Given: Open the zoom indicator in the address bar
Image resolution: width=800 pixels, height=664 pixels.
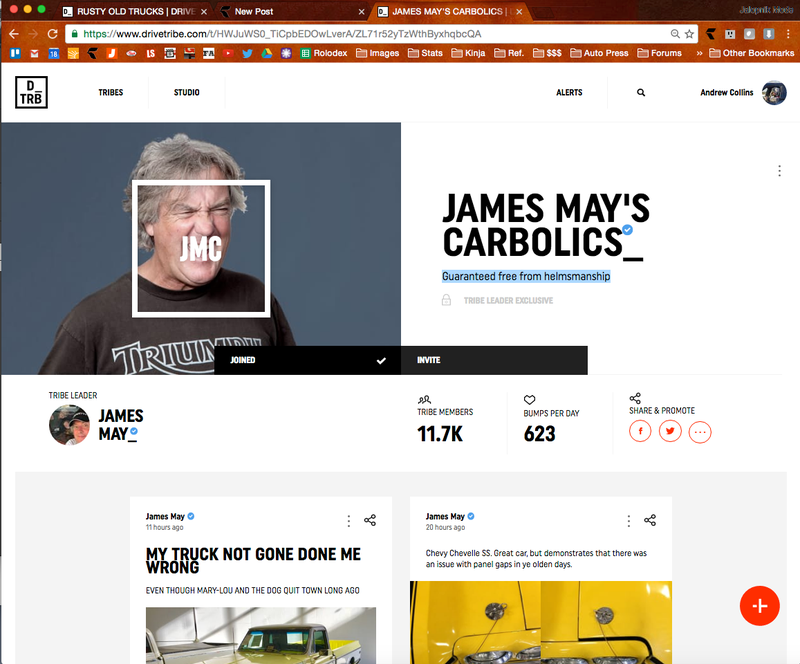Looking at the screenshot, I should [x=675, y=34].
